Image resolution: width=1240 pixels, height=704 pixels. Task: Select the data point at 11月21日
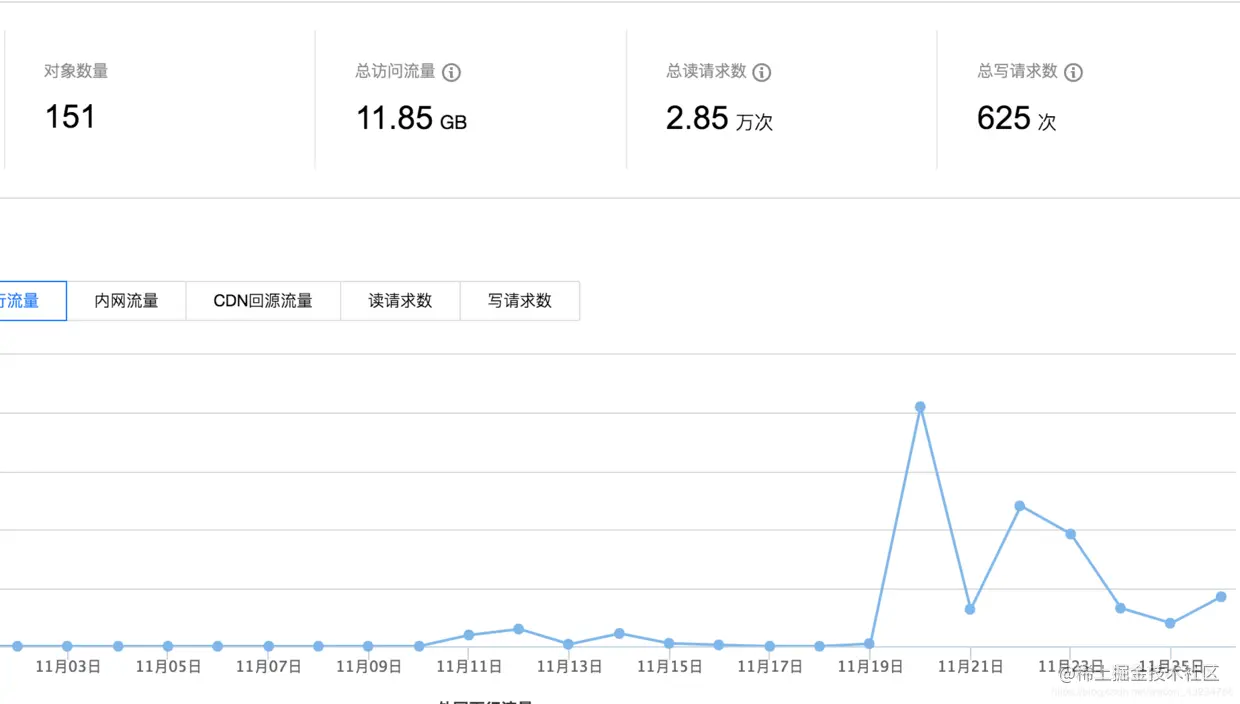(970, 608)
